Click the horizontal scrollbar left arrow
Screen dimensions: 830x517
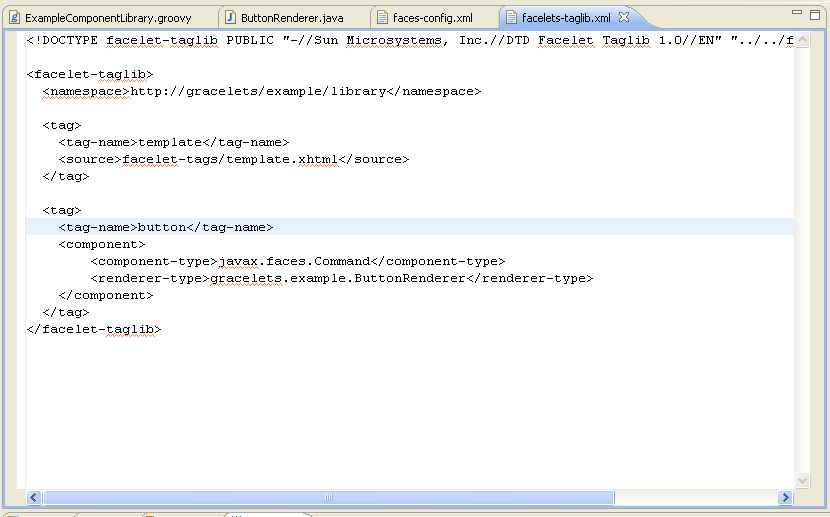click(x=34, y=497)
